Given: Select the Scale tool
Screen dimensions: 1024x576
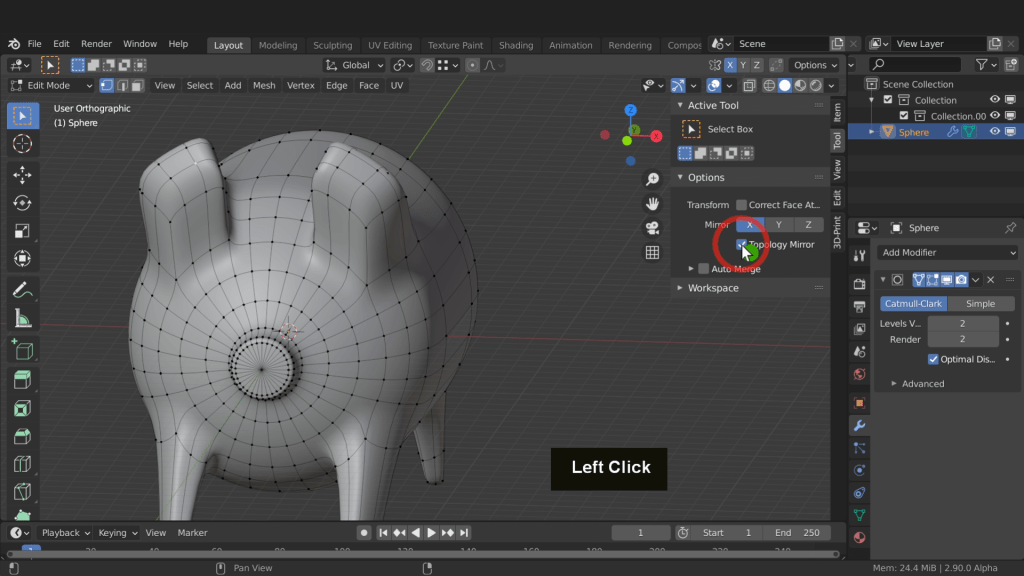Looking at the screenshot, I should (22, 231).
